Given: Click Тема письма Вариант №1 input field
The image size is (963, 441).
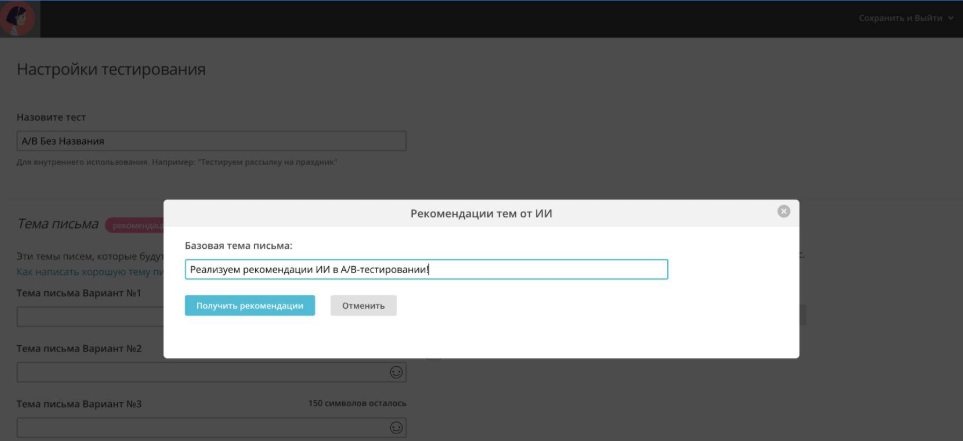Looking at the screenshot, I should (x=90, y=317).
